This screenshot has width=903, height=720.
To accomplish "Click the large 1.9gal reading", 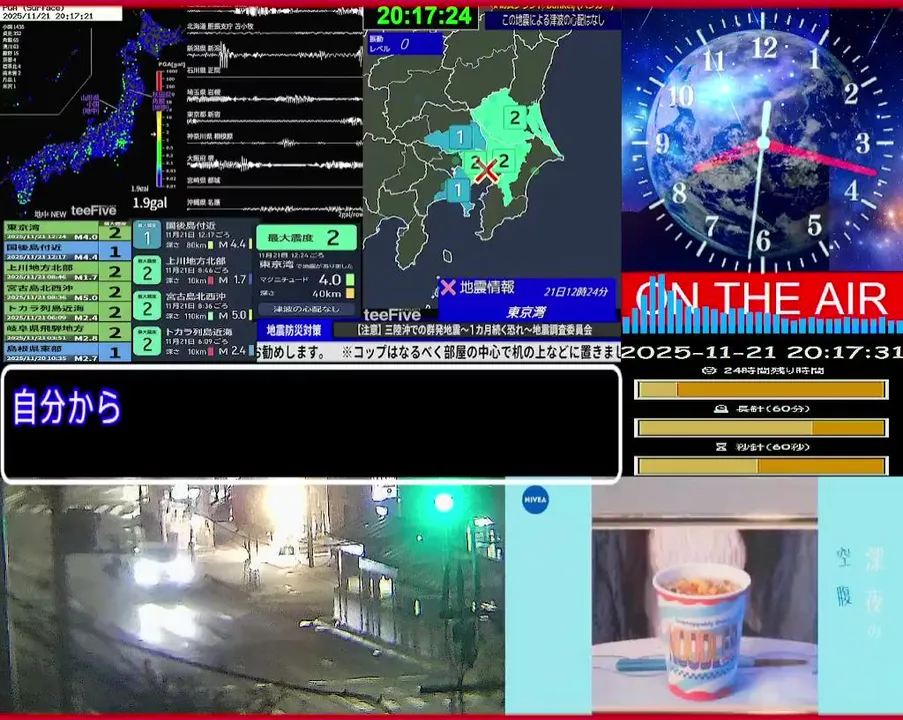I will [x=150, y=203].
